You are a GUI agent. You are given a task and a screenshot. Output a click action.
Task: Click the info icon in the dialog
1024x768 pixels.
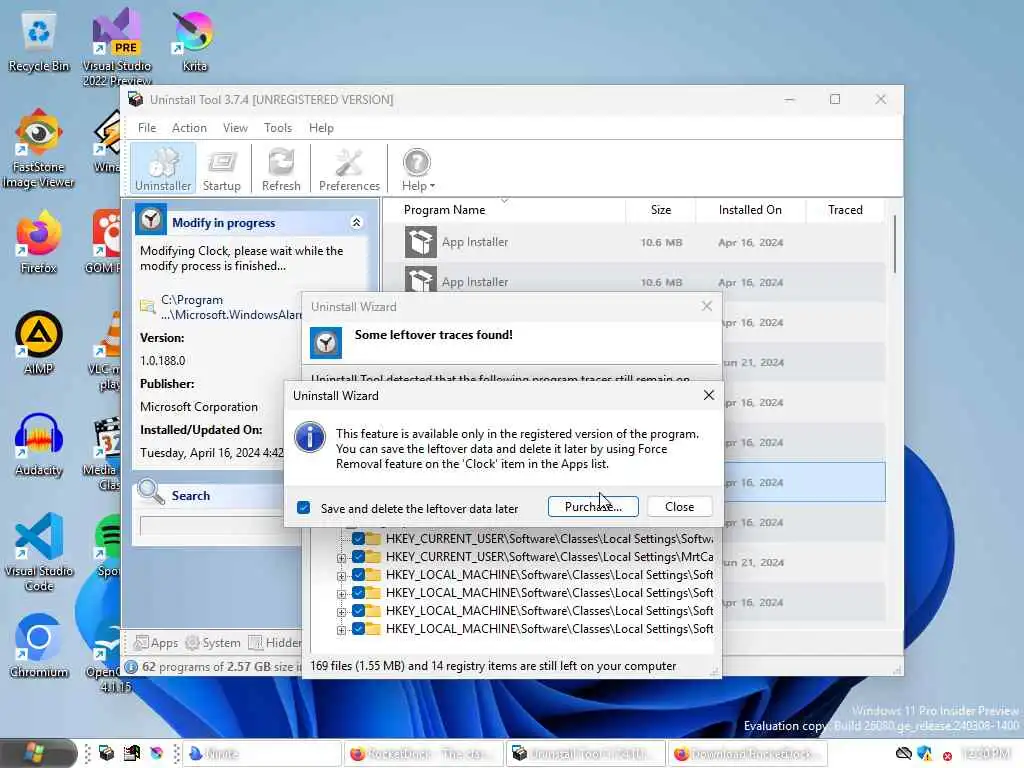pyautogui.click(x=310, y=437)
